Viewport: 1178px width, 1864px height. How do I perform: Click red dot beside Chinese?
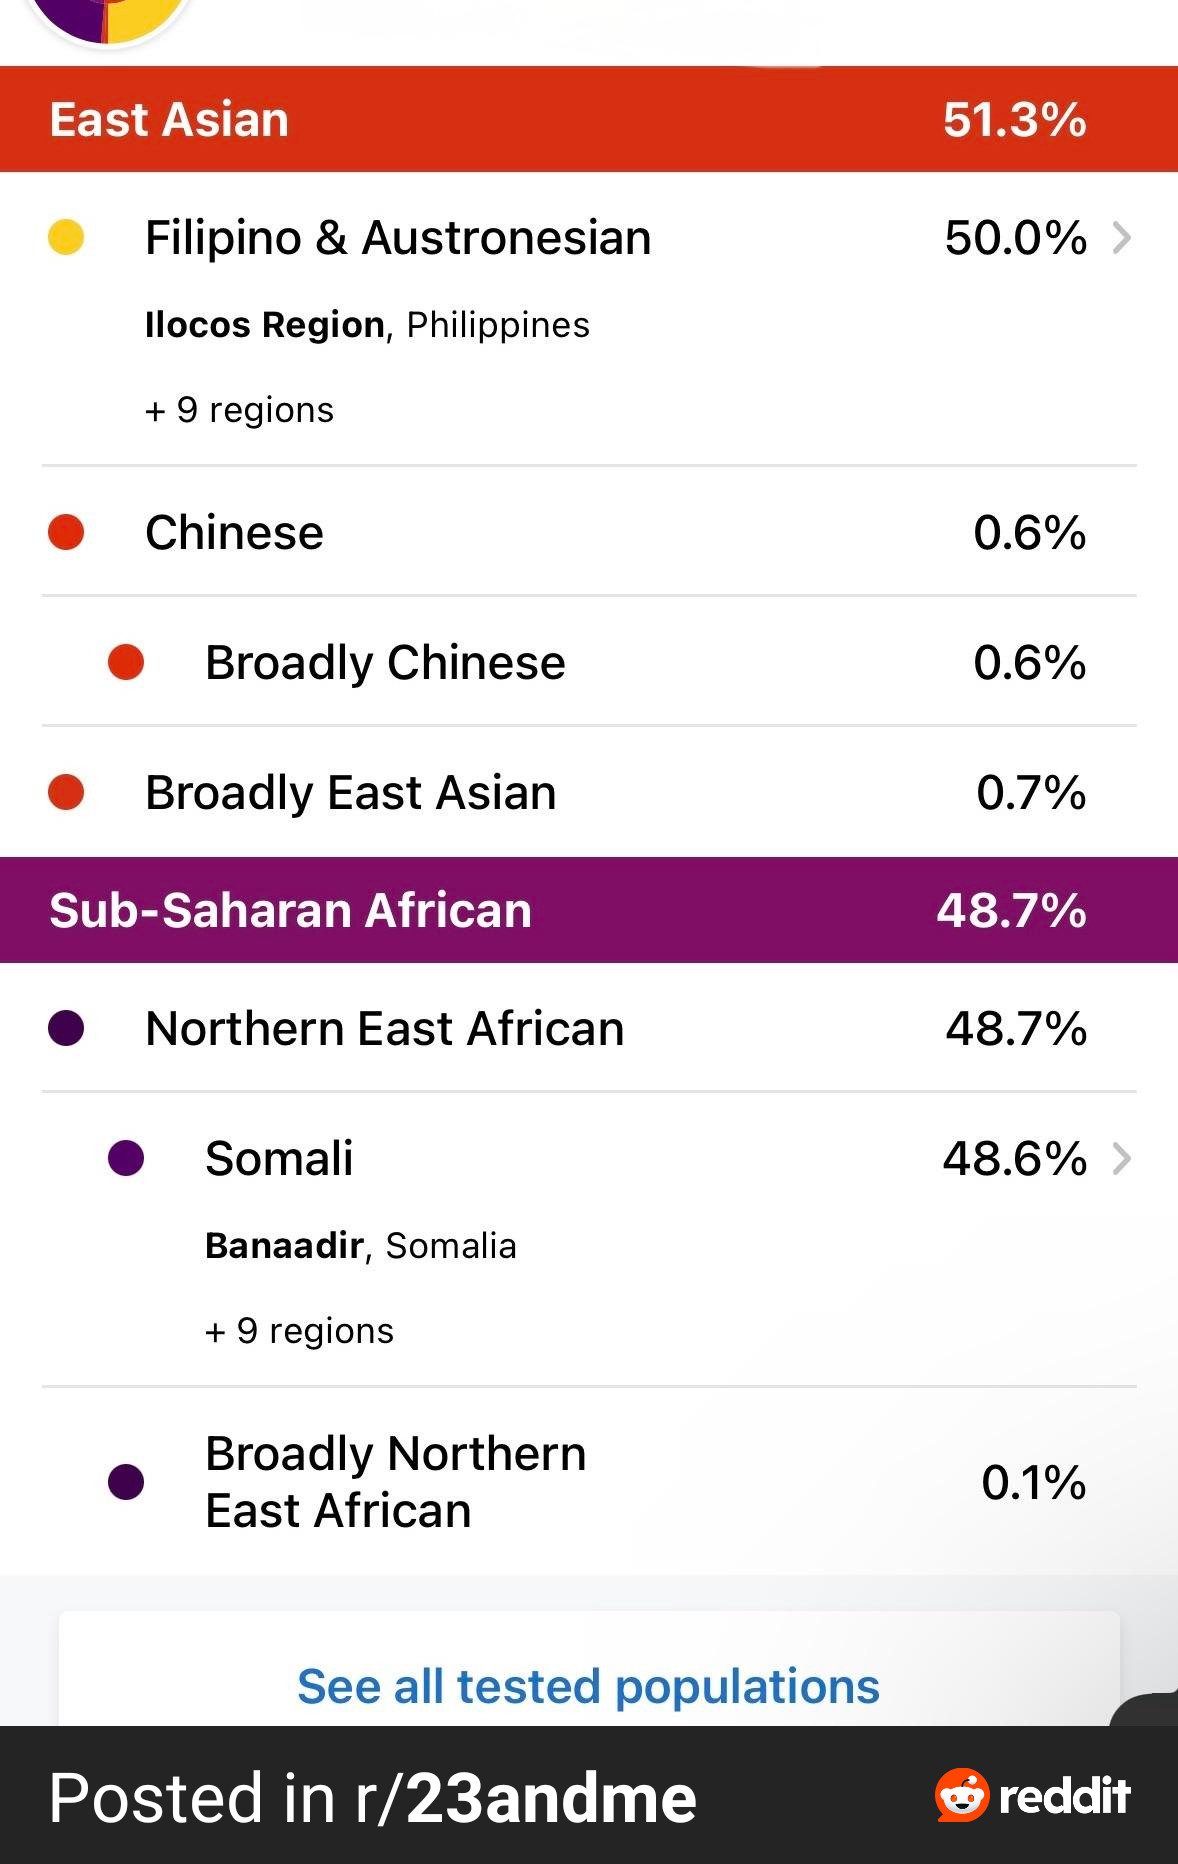pyautogui.click(x=66, y=532)
